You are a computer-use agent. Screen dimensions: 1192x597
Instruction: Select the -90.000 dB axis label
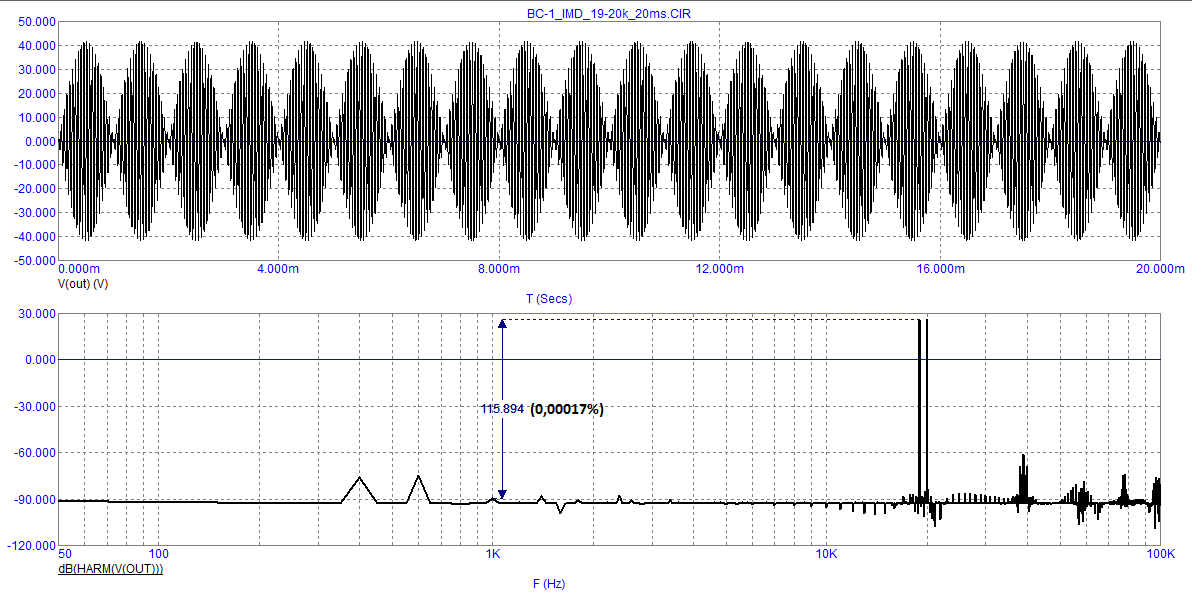[x=36, y=500]
